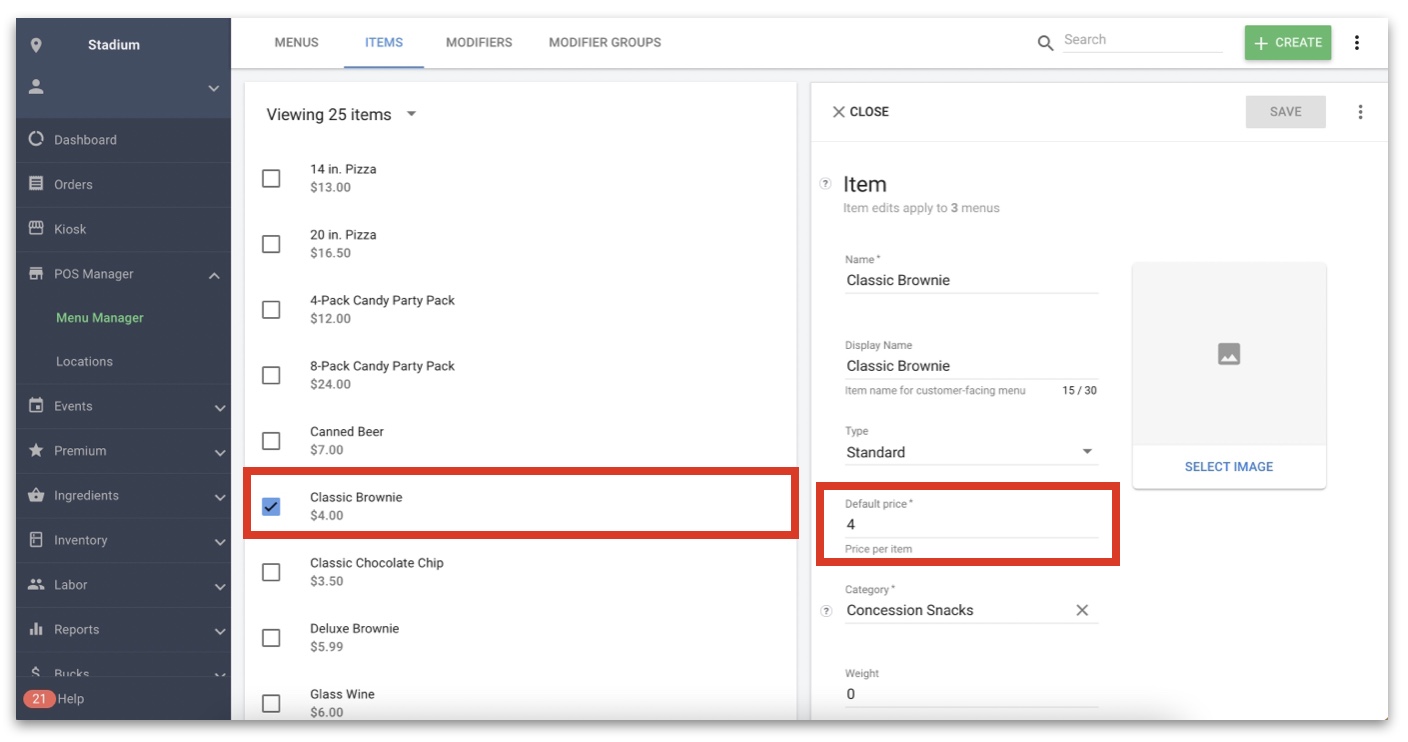This screenshot has height=742, width=1408.
Task: Expand the Labor section chevron
Action: point(220,586)
